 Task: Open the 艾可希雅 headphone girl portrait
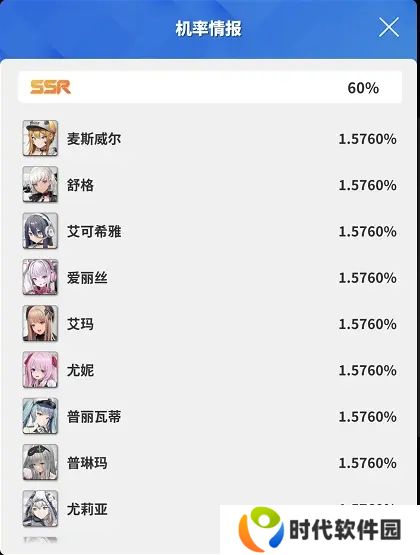click(x=40, y=231)
